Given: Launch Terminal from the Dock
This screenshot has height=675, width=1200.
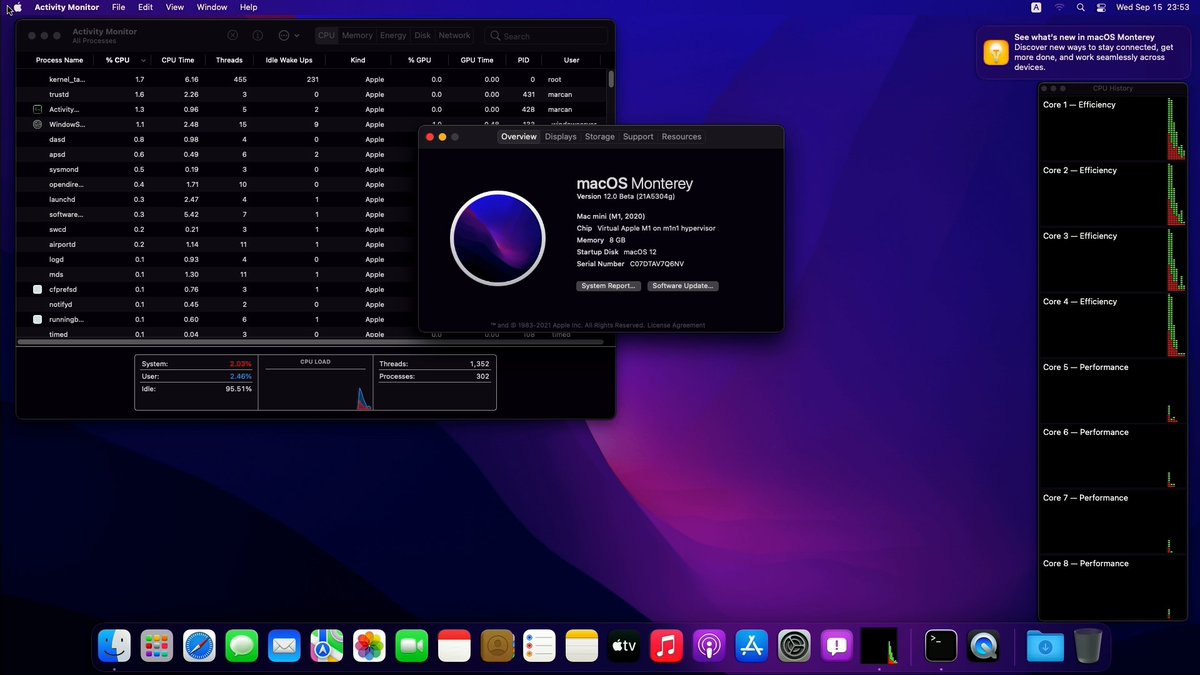Looking at the screenshot, I should click(941, 646).
